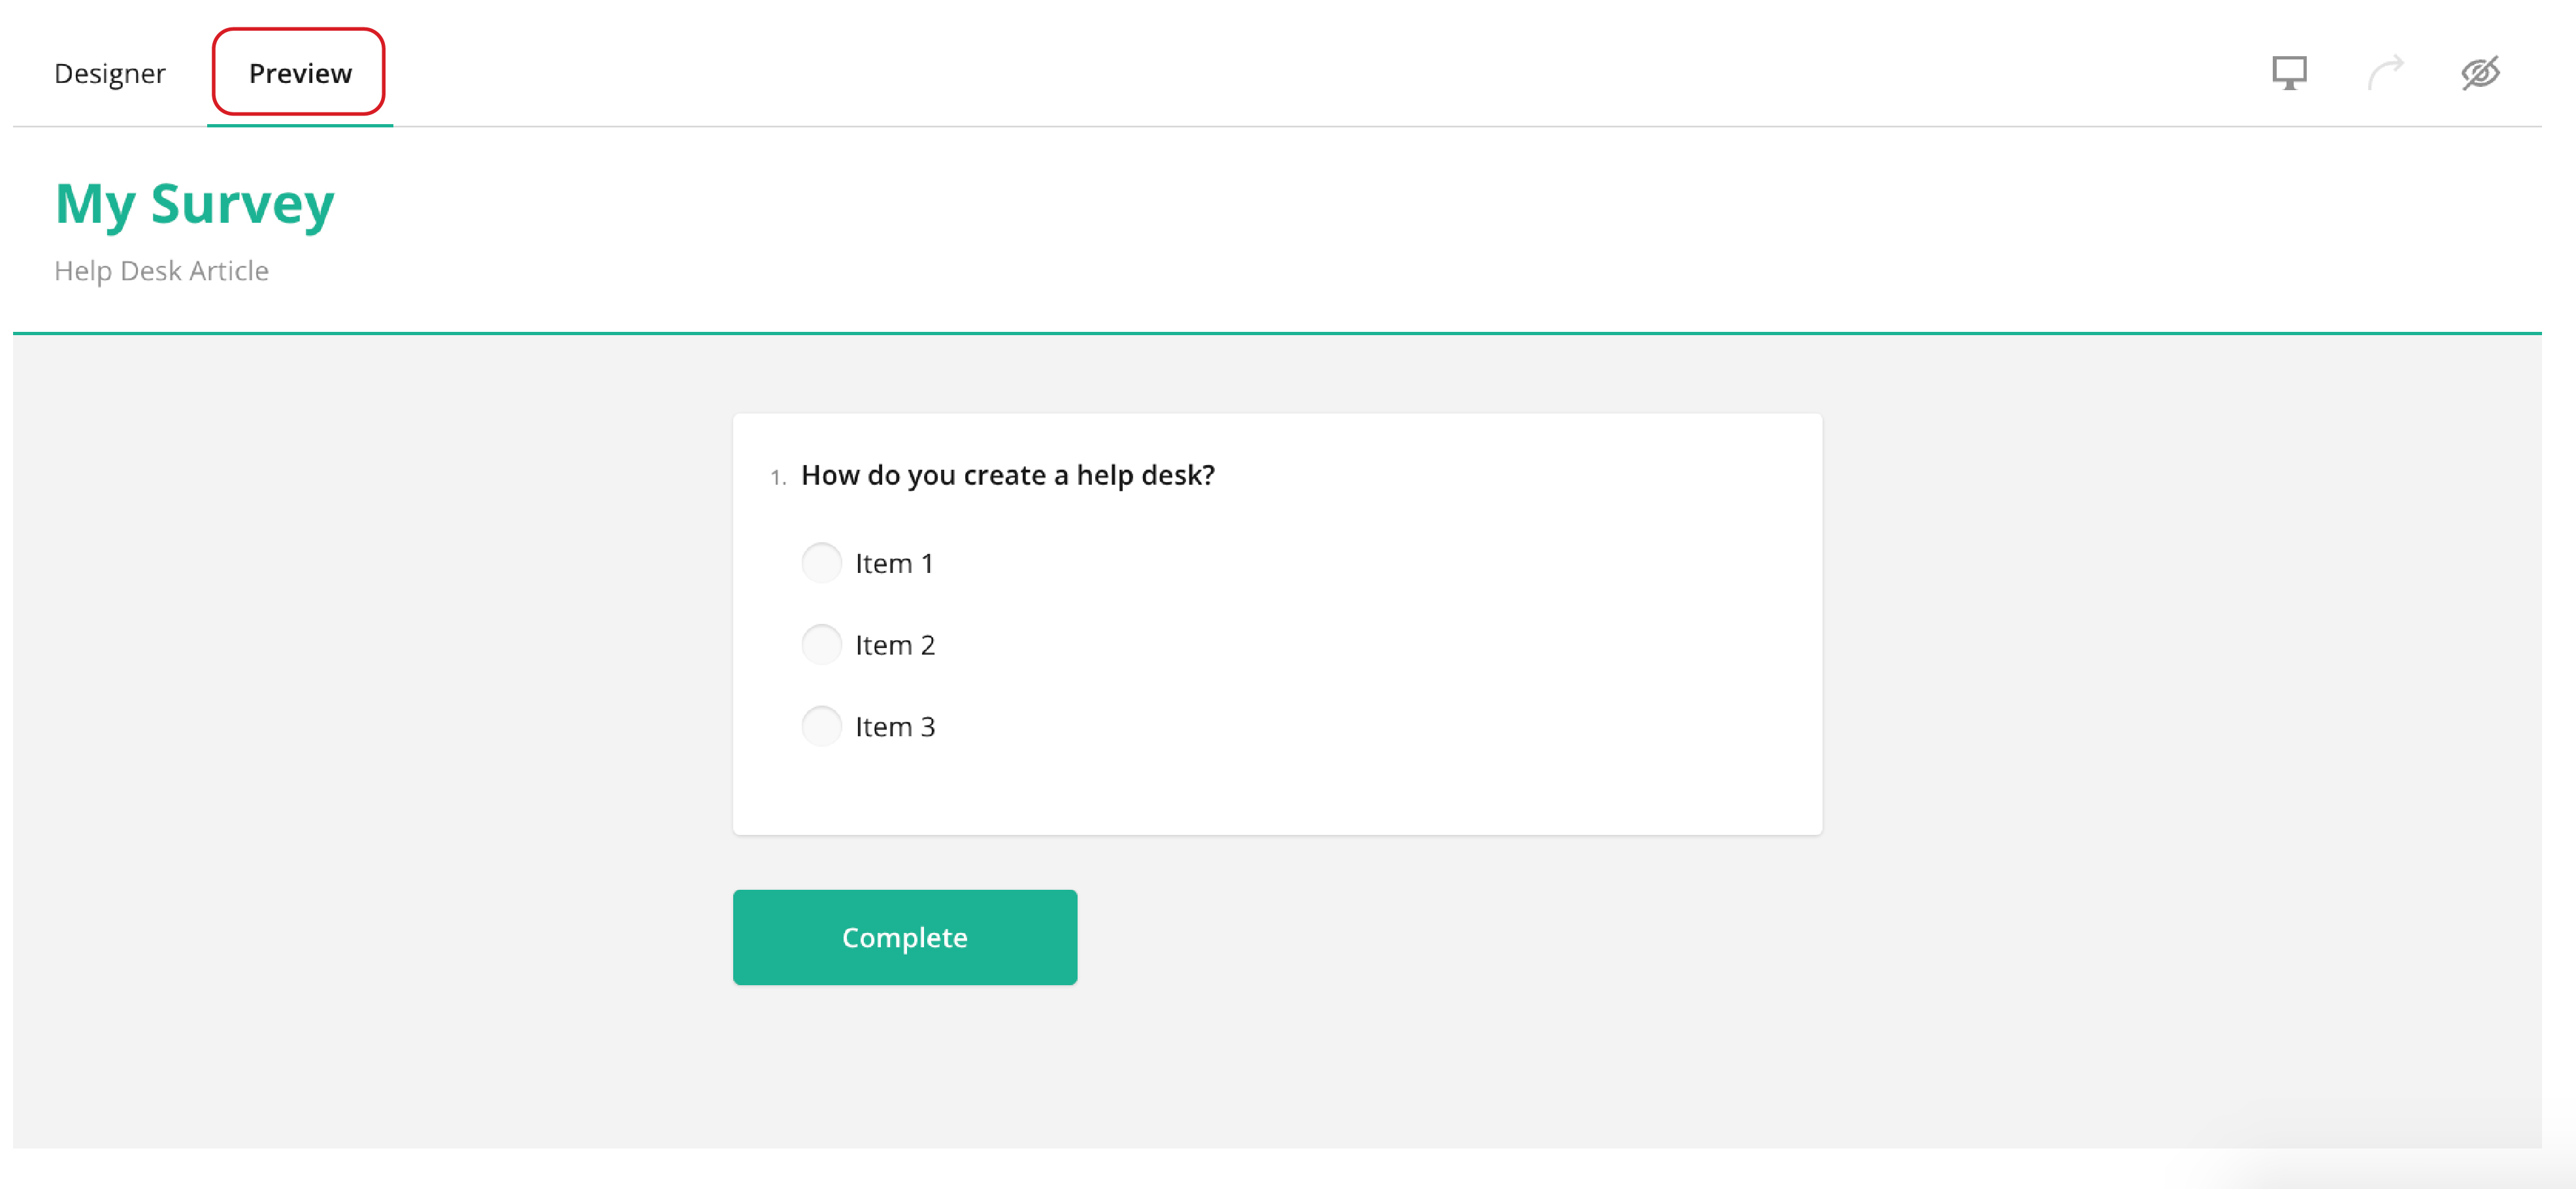The height and width of the screenshot is (1189, 2576).
Task: Toggle the show invisible elements eye icon
Action: 2483,72
